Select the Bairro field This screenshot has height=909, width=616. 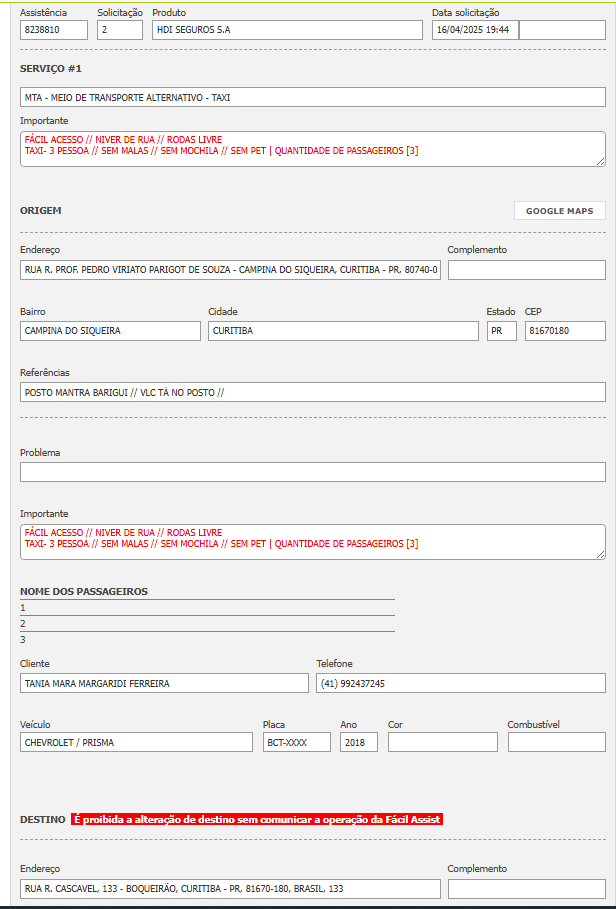pos(110,331)
